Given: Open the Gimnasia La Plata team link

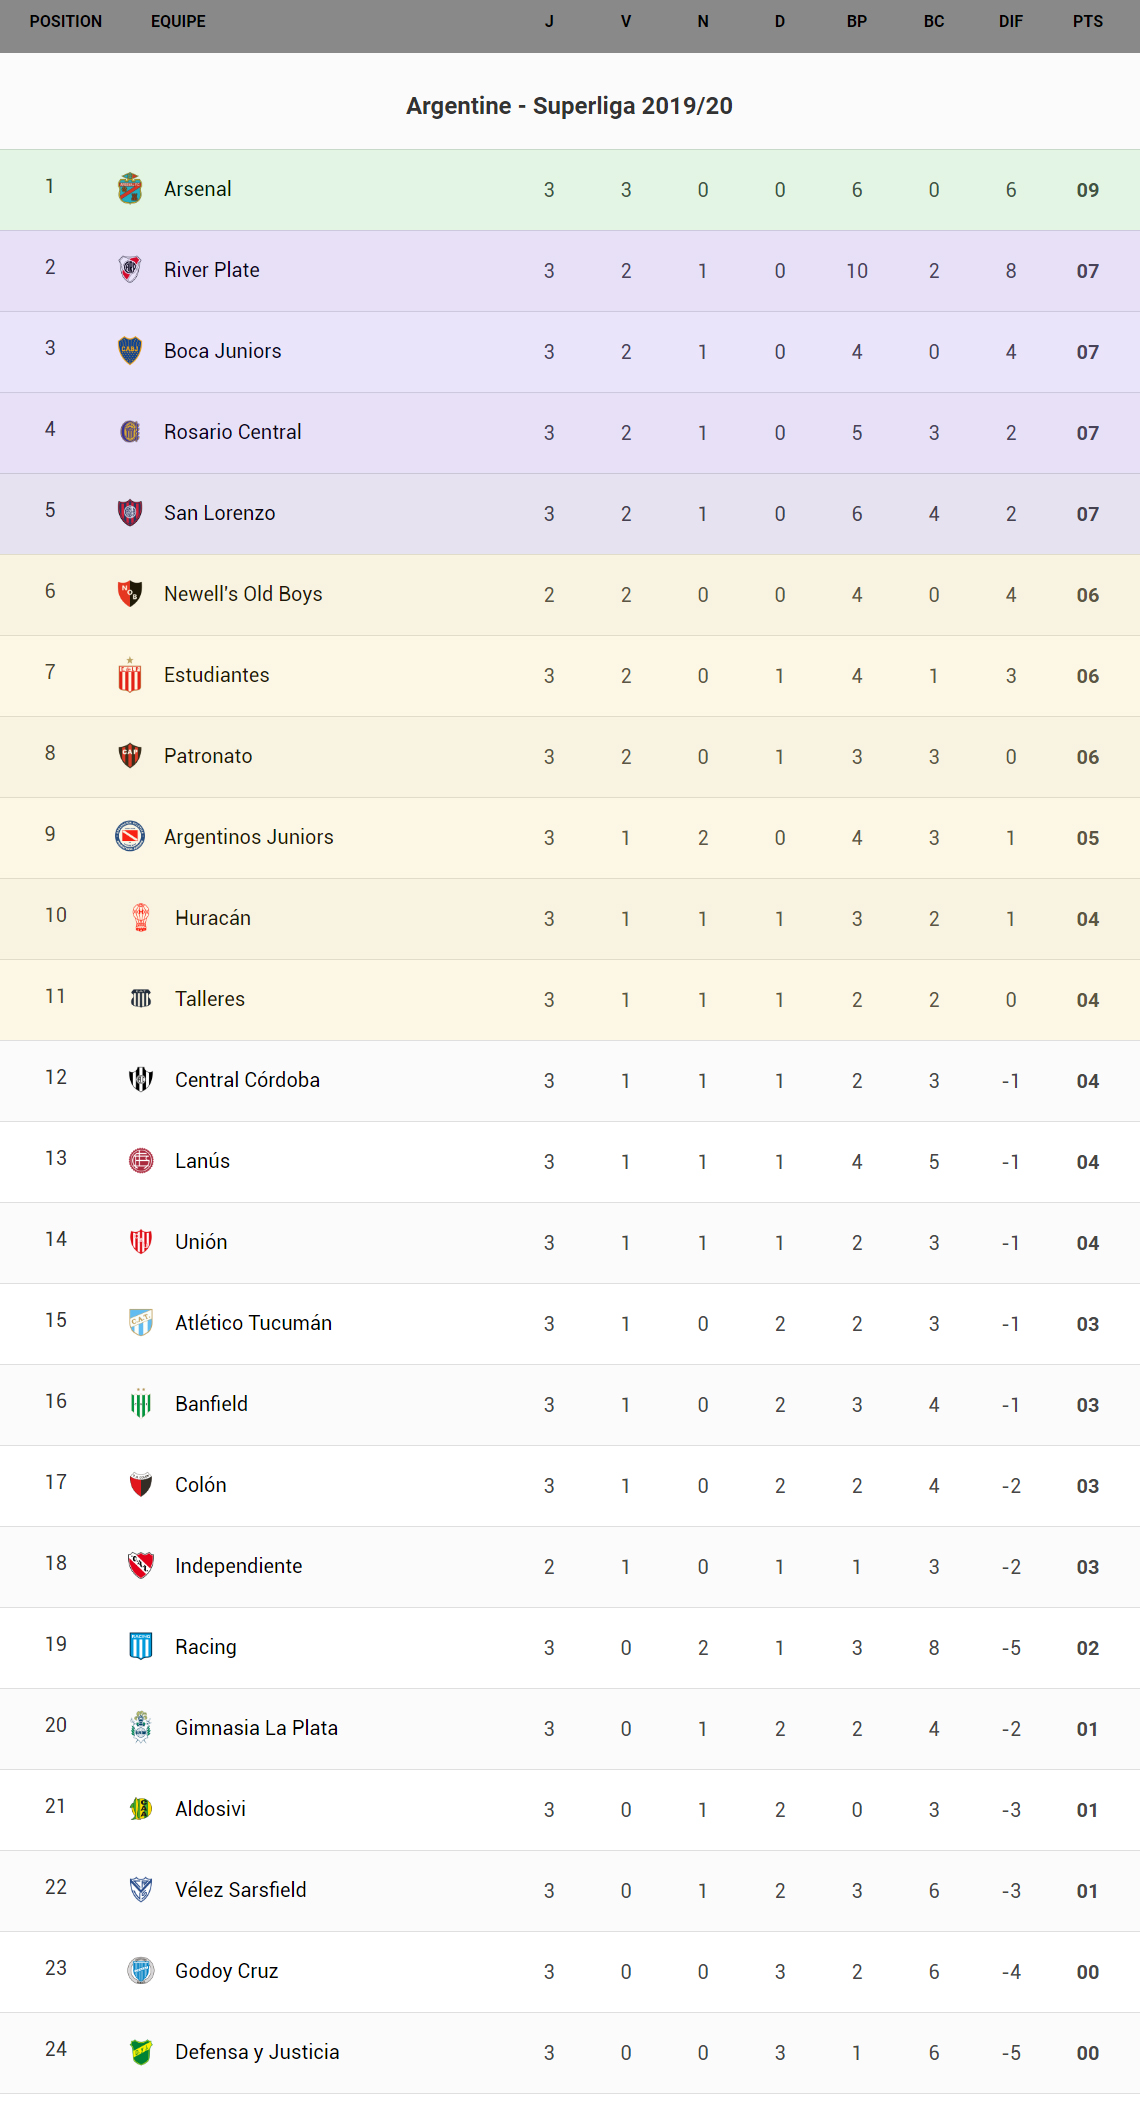Looking at the screenshot, I should [256, 1728].
